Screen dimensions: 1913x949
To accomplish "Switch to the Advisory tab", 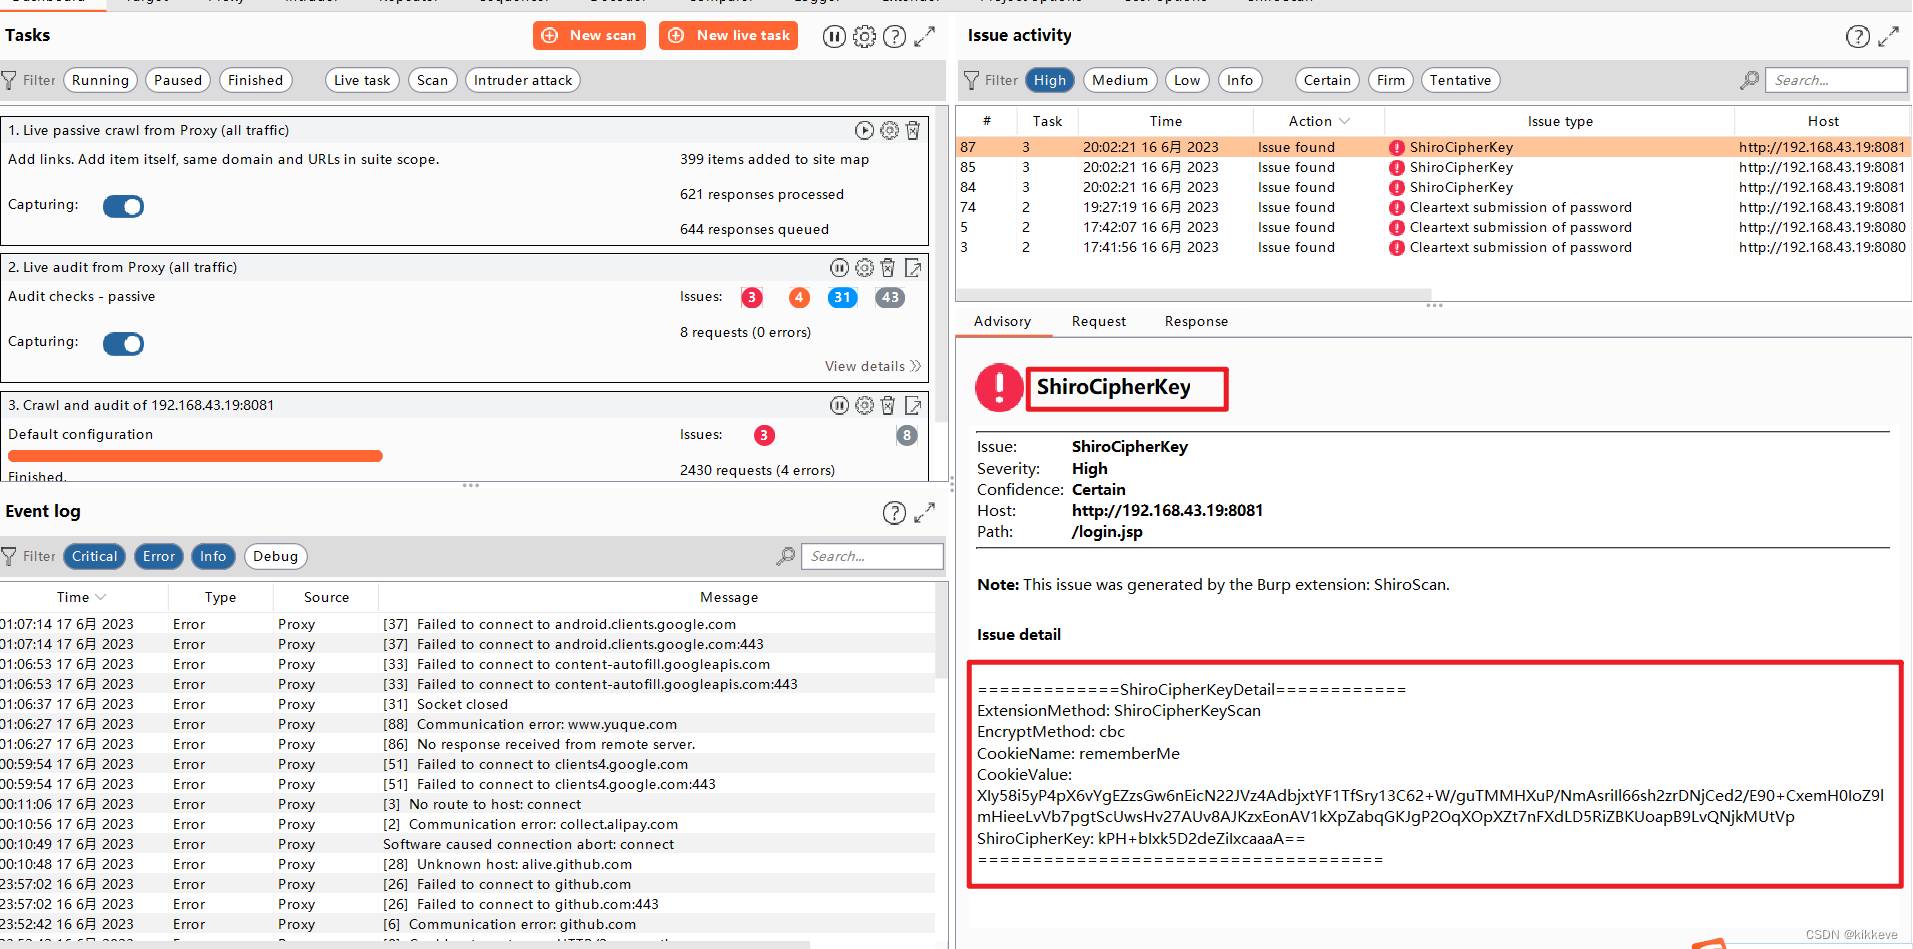I will (1002, 321).
